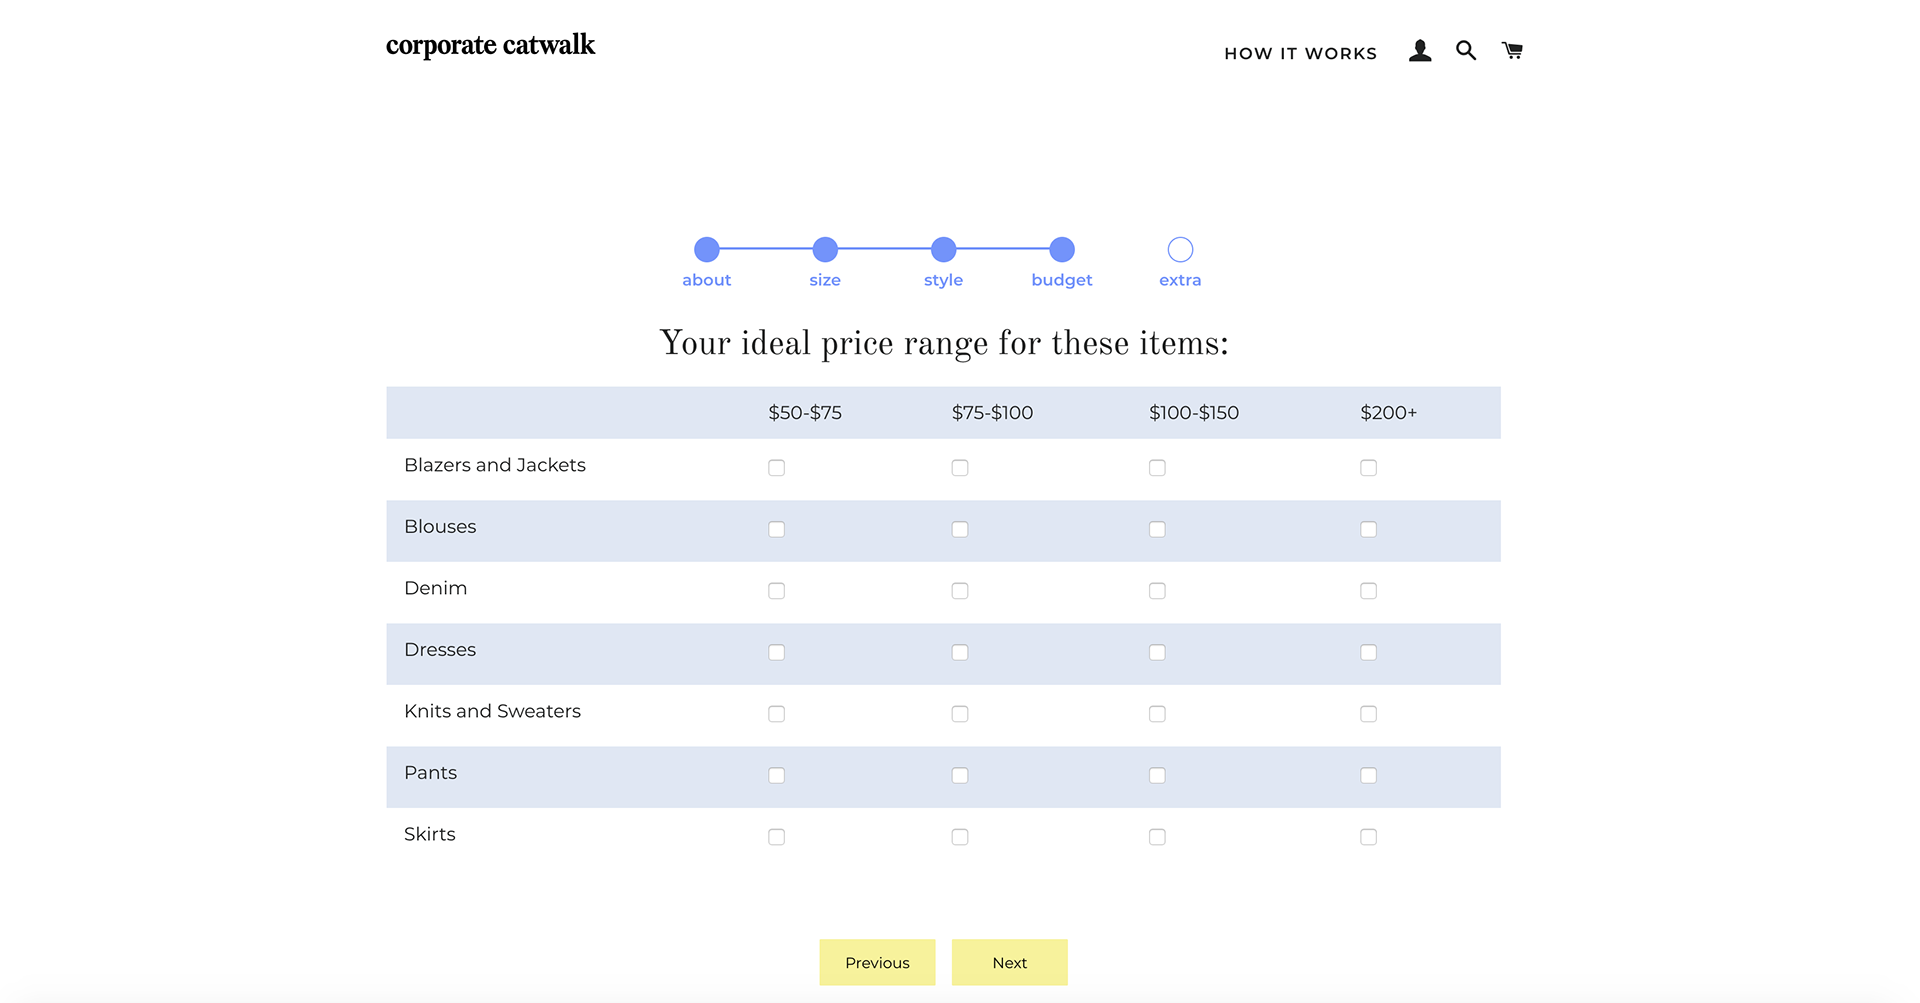Click the search magnifier icon
This screenshot has width=1920, height=1003.
point(1466,51)
